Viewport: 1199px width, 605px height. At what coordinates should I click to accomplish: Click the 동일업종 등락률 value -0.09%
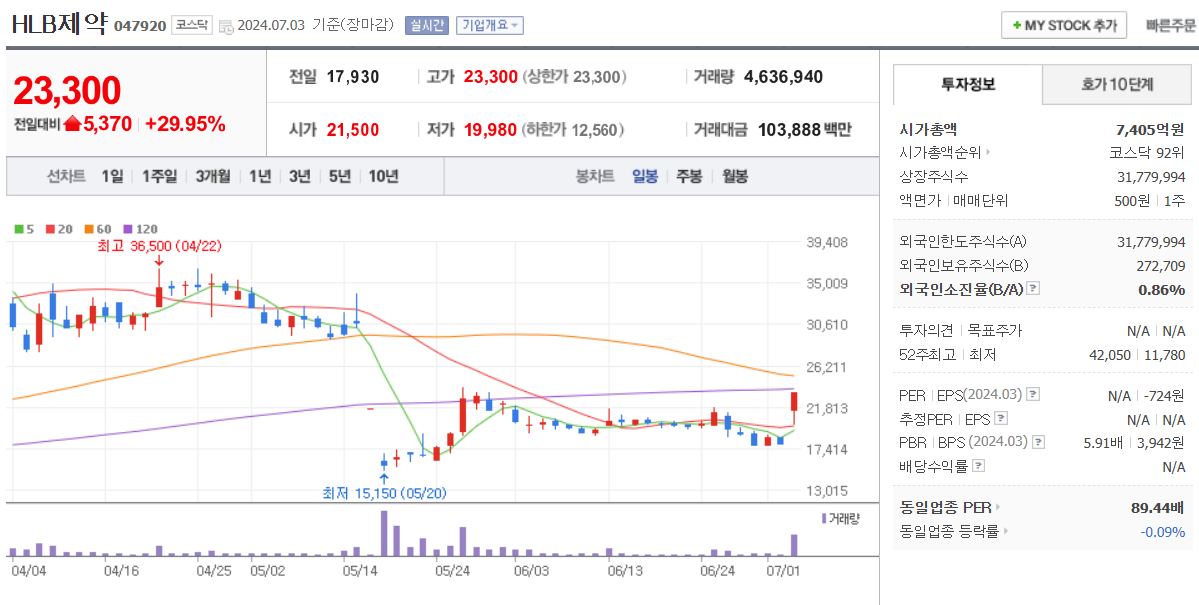(x=1162, y=531)
